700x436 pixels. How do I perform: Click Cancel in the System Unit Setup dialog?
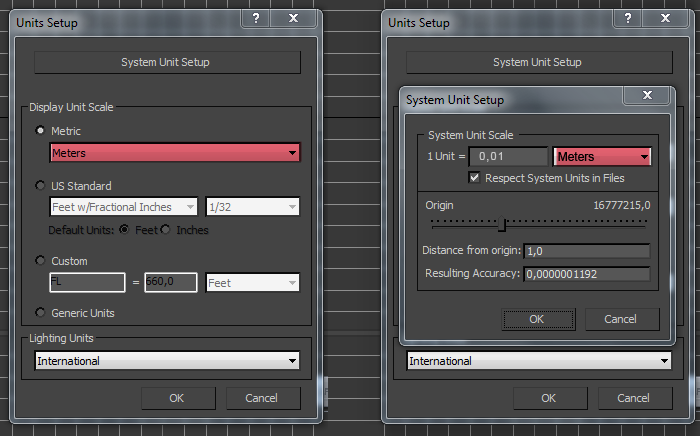622,319
